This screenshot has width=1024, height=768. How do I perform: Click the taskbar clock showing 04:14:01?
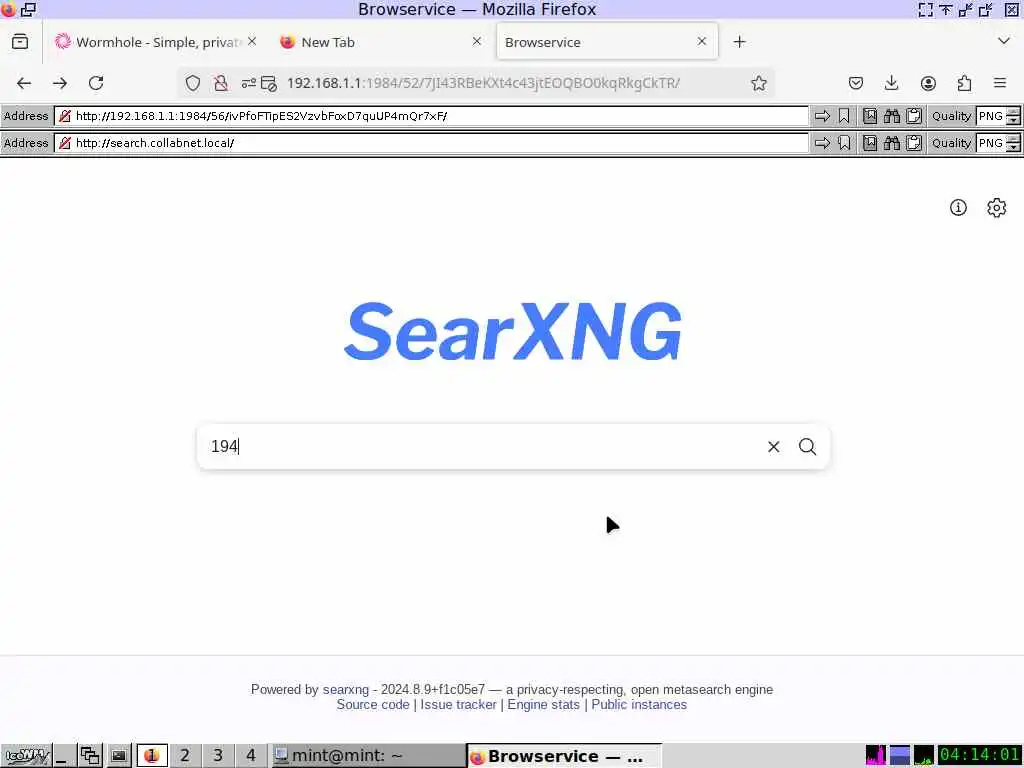click(x=979, y=756)
